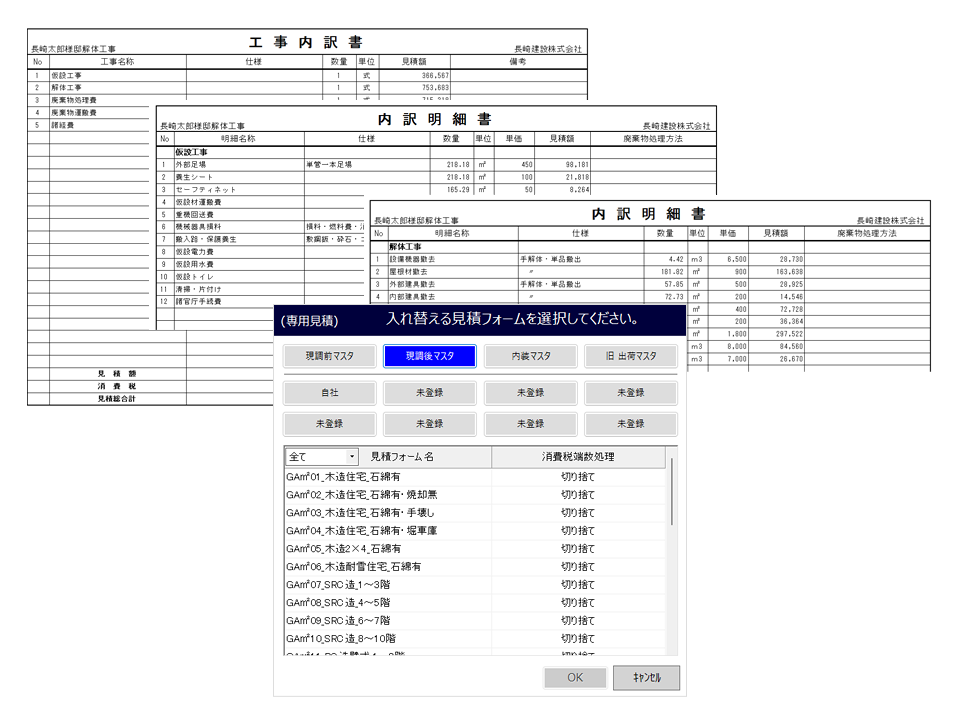Screen dimensions: 960x720
Task: Click the 消費税端数処理 column header
Action: pos(578,457)
